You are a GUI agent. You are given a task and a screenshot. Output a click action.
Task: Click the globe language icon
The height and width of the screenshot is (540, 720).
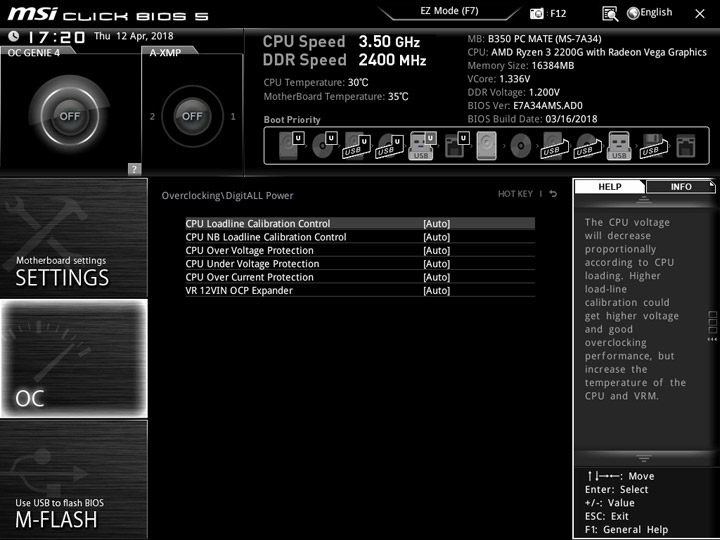tap(633, 13)
